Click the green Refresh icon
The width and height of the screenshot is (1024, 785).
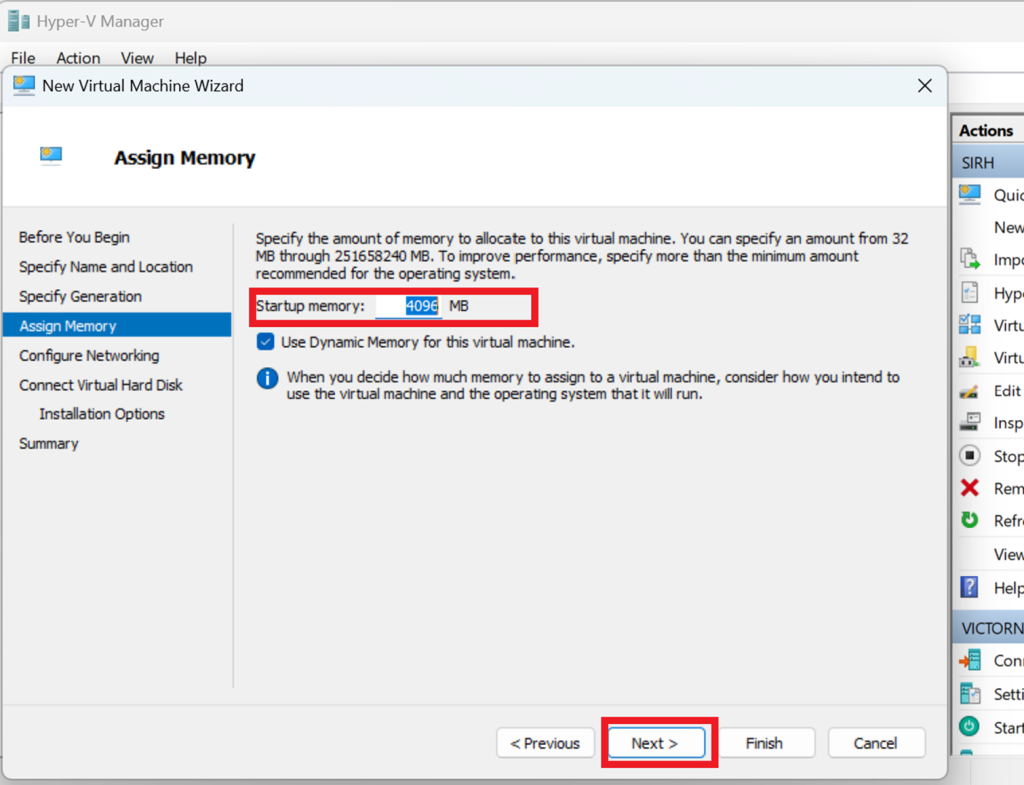click(x=969, y=520)
